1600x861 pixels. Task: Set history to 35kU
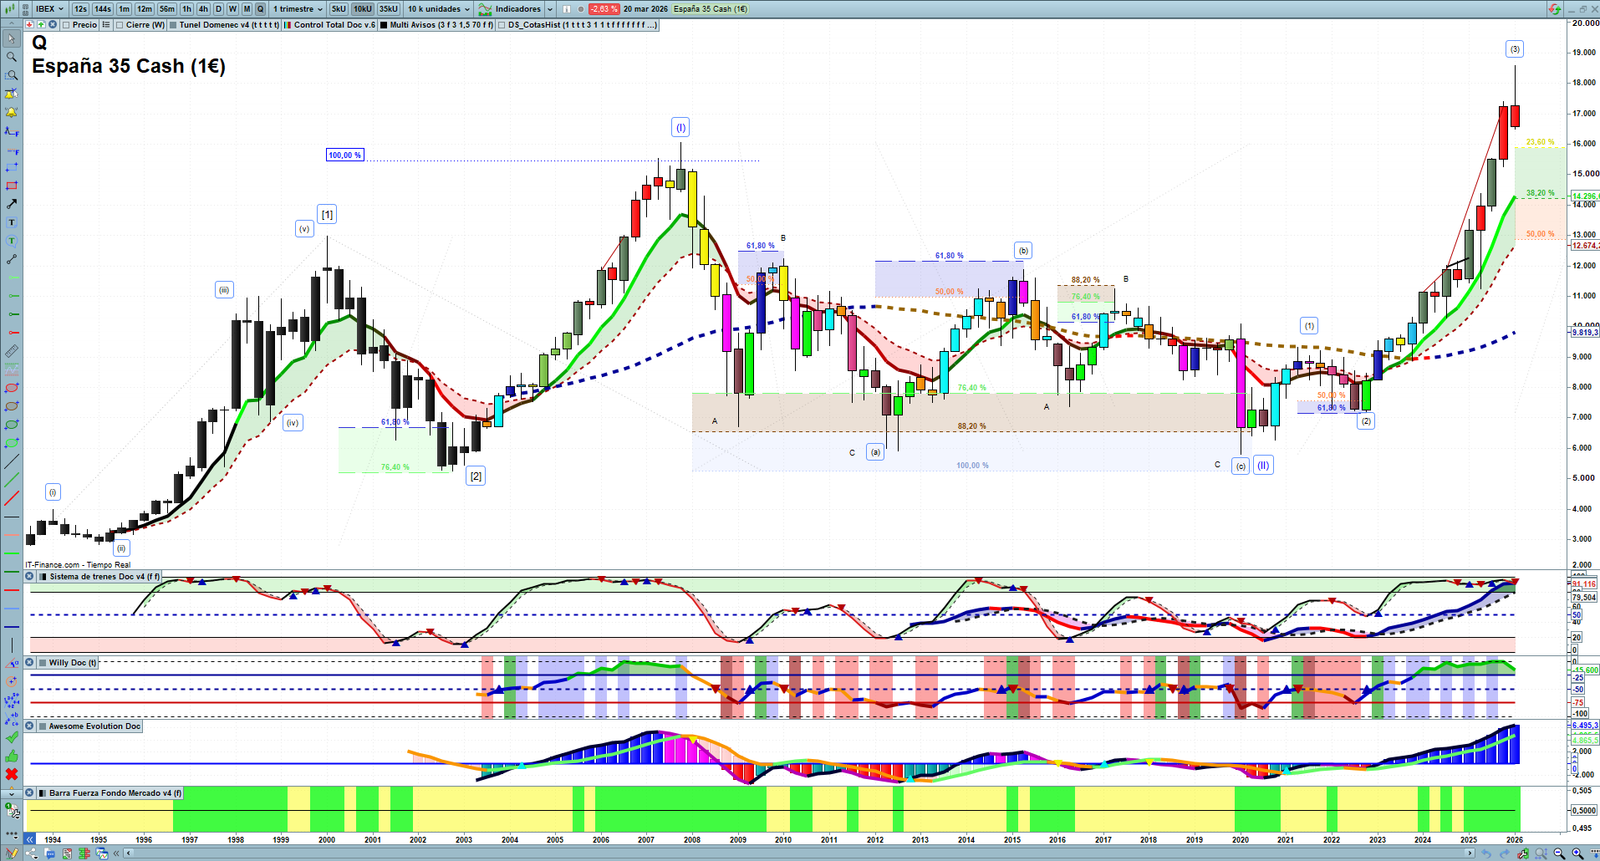[388, 9]
